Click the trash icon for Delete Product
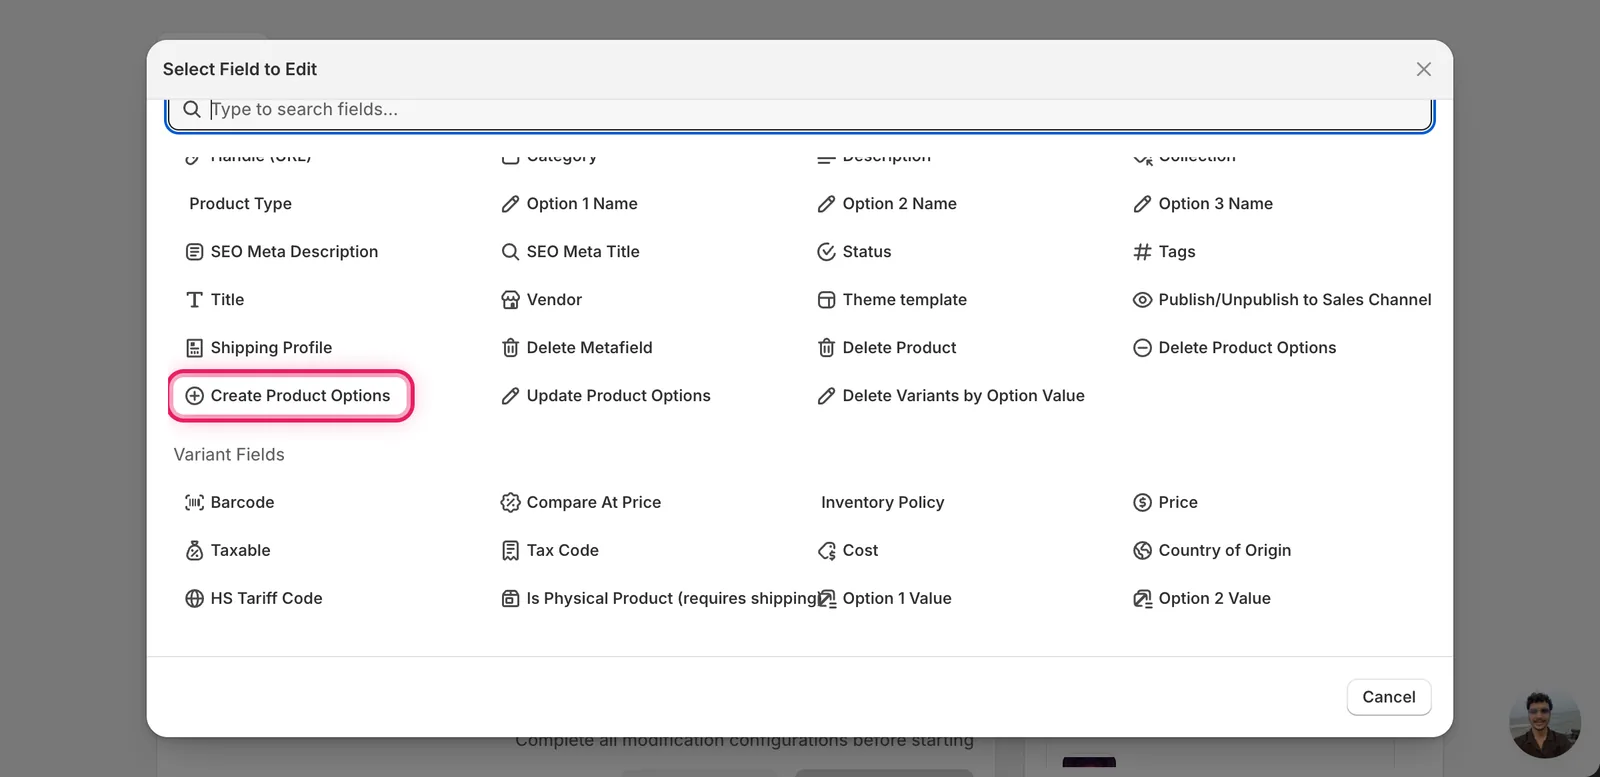This screenshot has width=1600, height=777. pos(826,348)
